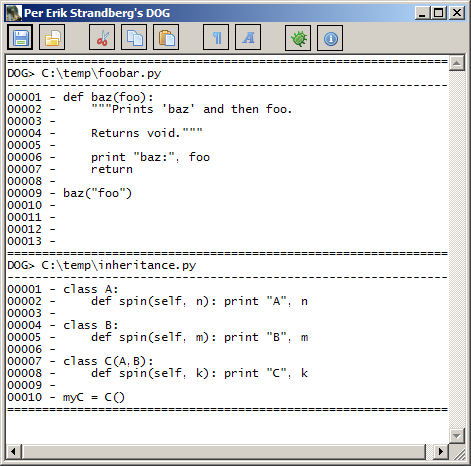Click the line 'myC = C()'

pyautogui.click(x=94, y=397)
